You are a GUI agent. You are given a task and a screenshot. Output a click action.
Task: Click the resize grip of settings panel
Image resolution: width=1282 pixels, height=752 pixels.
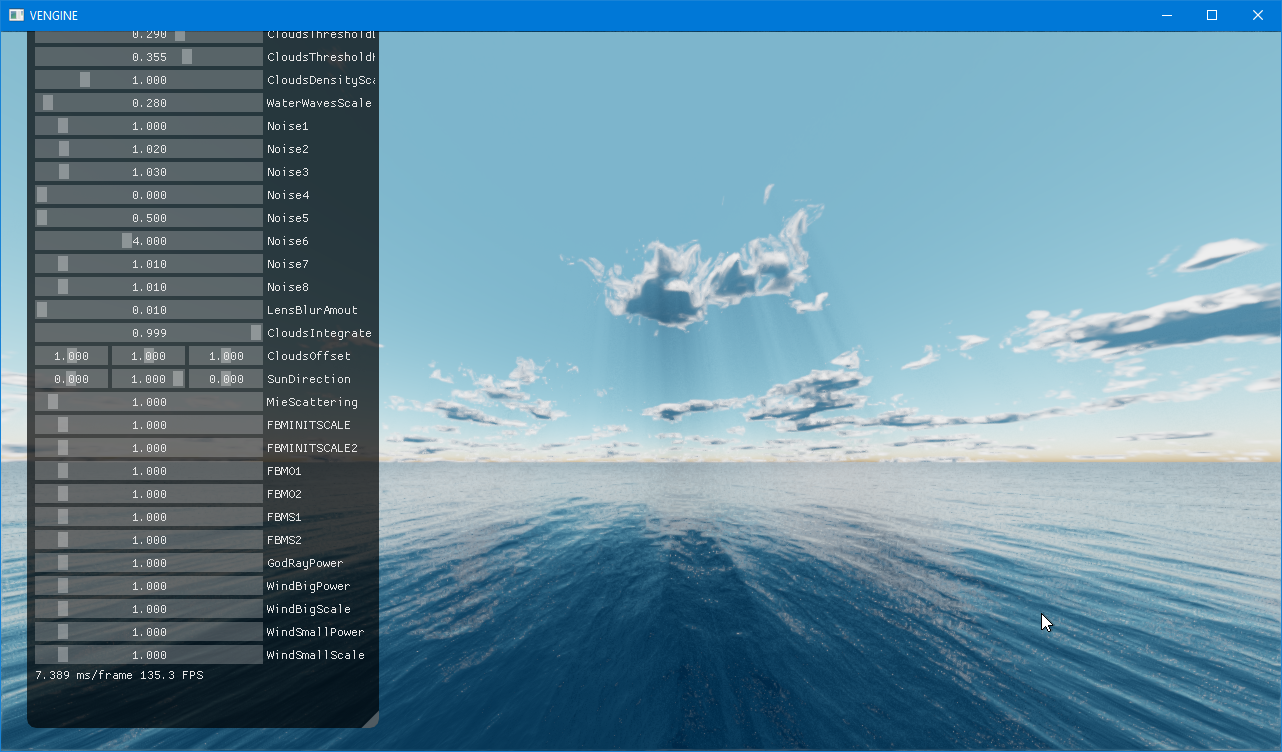371,719
